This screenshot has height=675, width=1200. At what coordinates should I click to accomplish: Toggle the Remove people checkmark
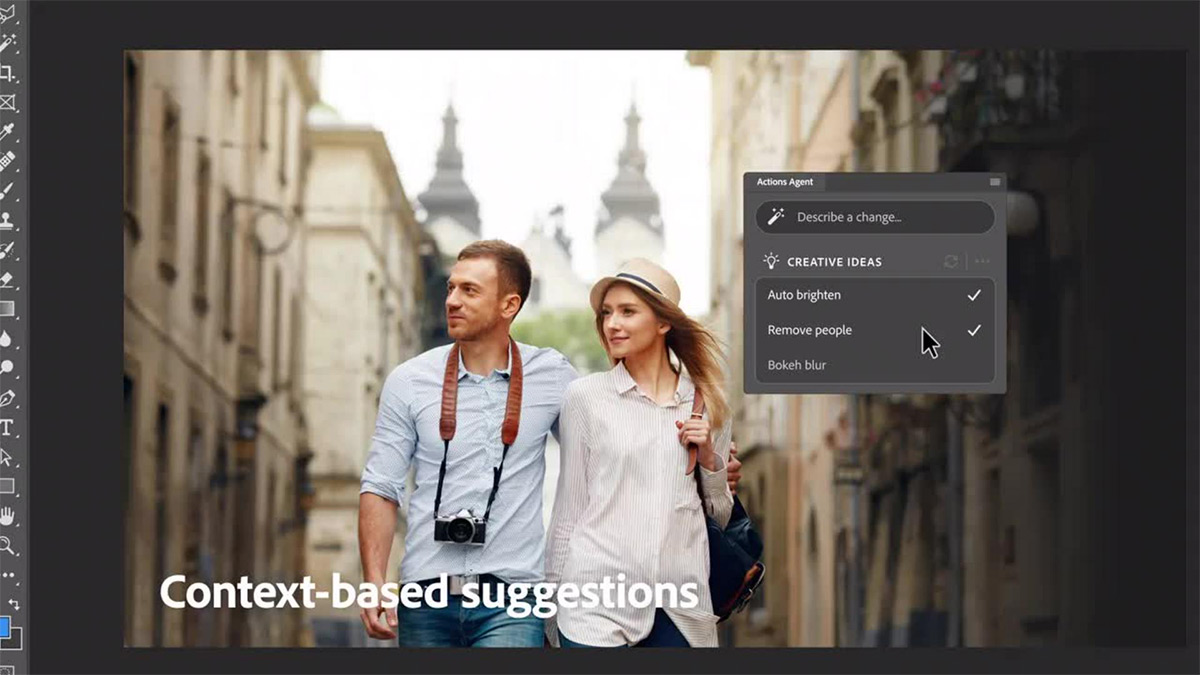tap(973, 330)
